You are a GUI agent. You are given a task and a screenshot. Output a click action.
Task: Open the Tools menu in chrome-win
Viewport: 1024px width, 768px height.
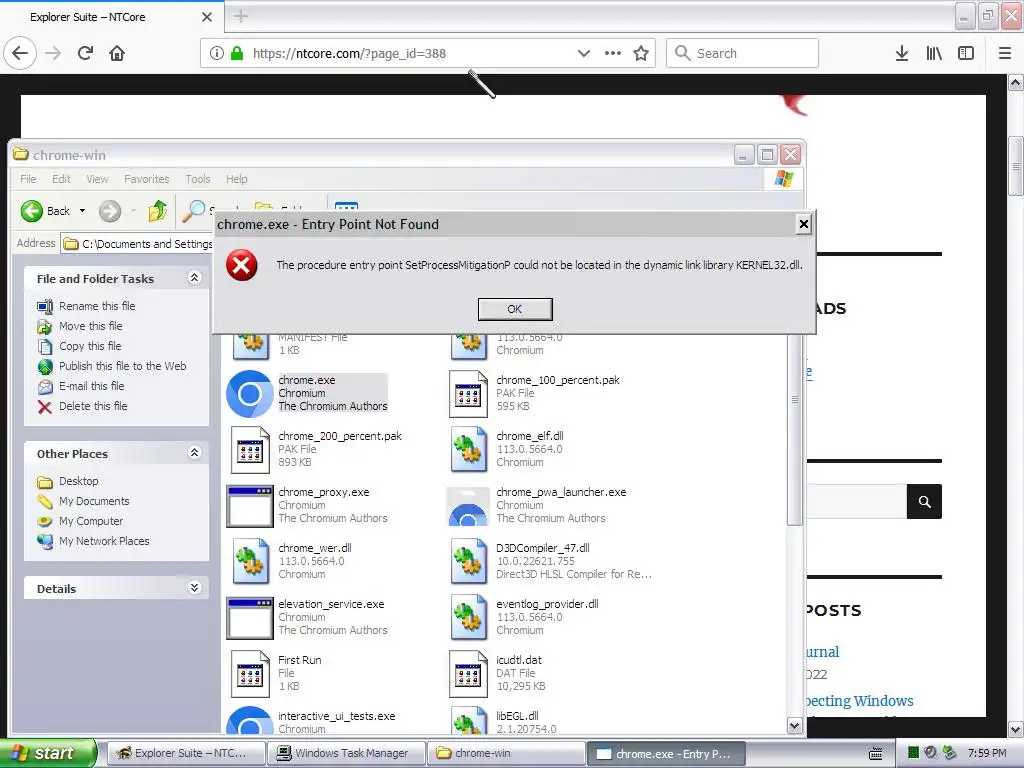[x=198, y=179]
